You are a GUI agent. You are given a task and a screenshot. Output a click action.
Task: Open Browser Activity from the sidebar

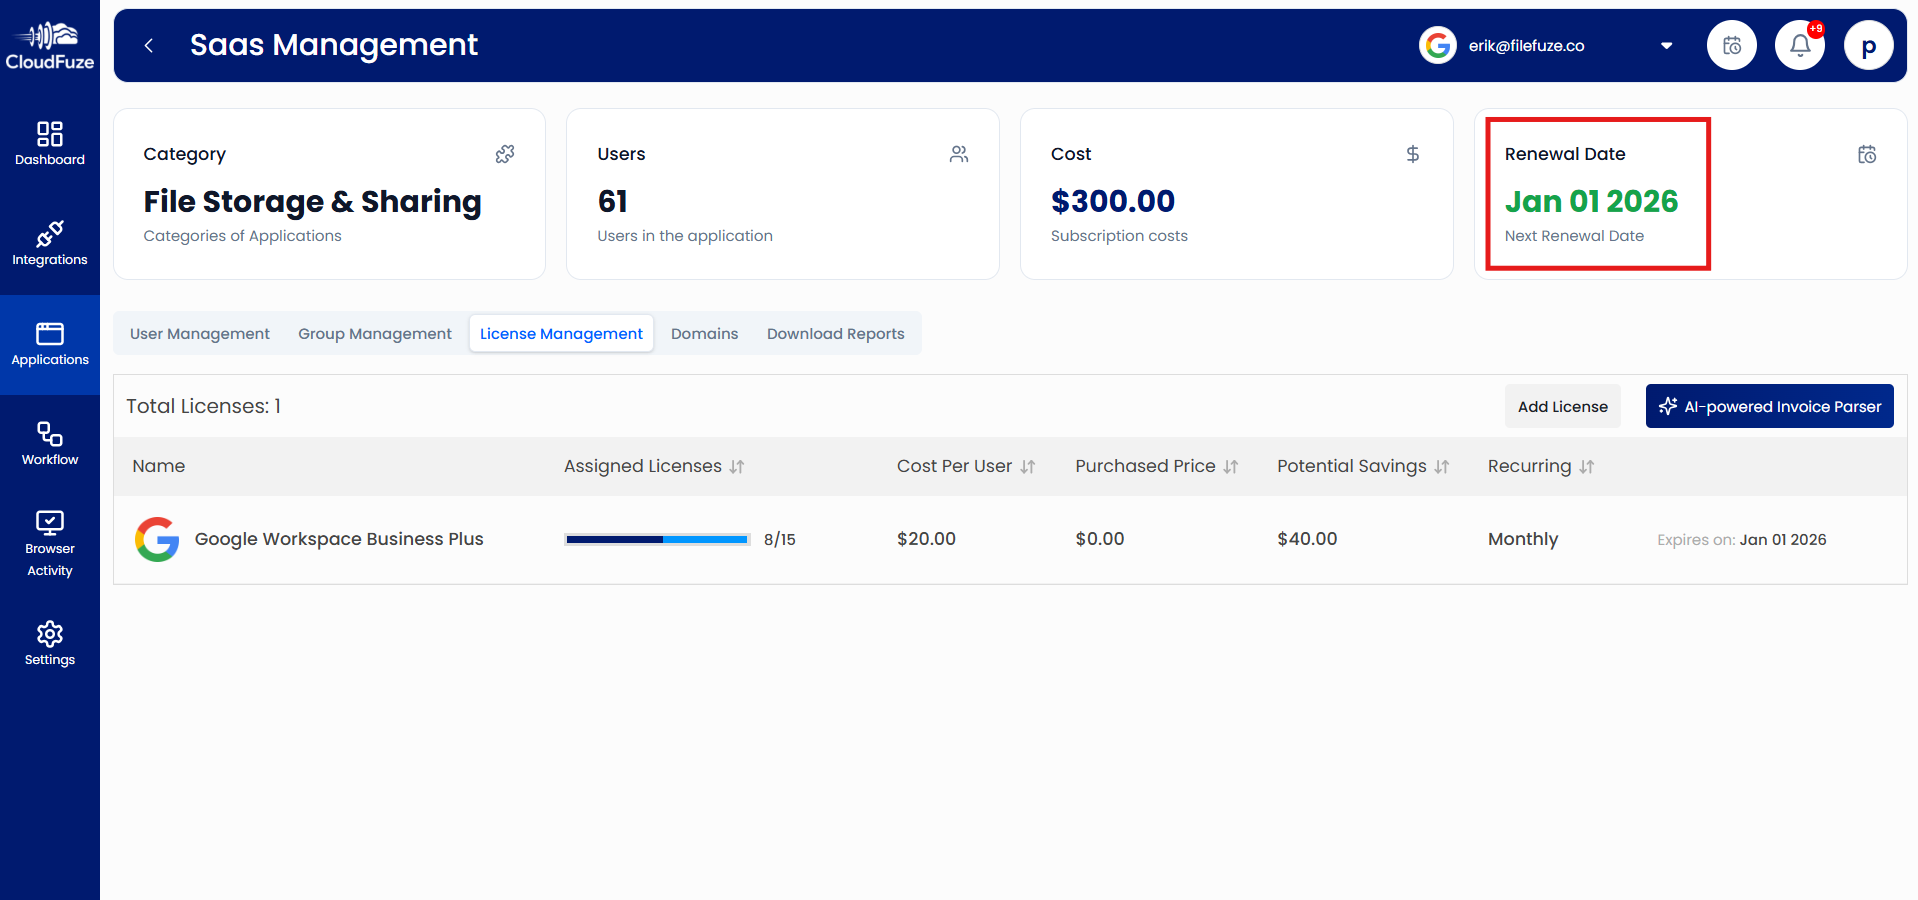point(49,541)
